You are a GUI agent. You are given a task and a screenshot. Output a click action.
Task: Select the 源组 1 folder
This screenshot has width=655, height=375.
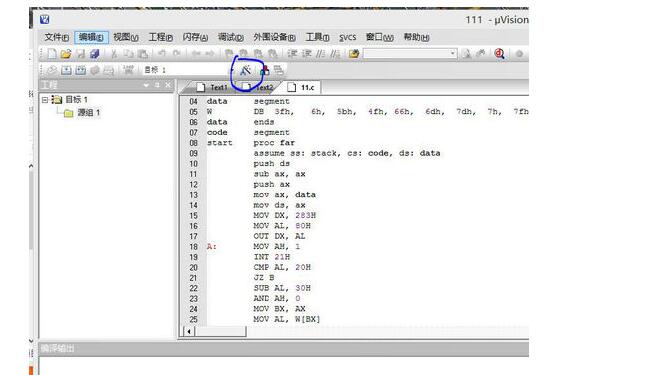click(x=82, y=113)
